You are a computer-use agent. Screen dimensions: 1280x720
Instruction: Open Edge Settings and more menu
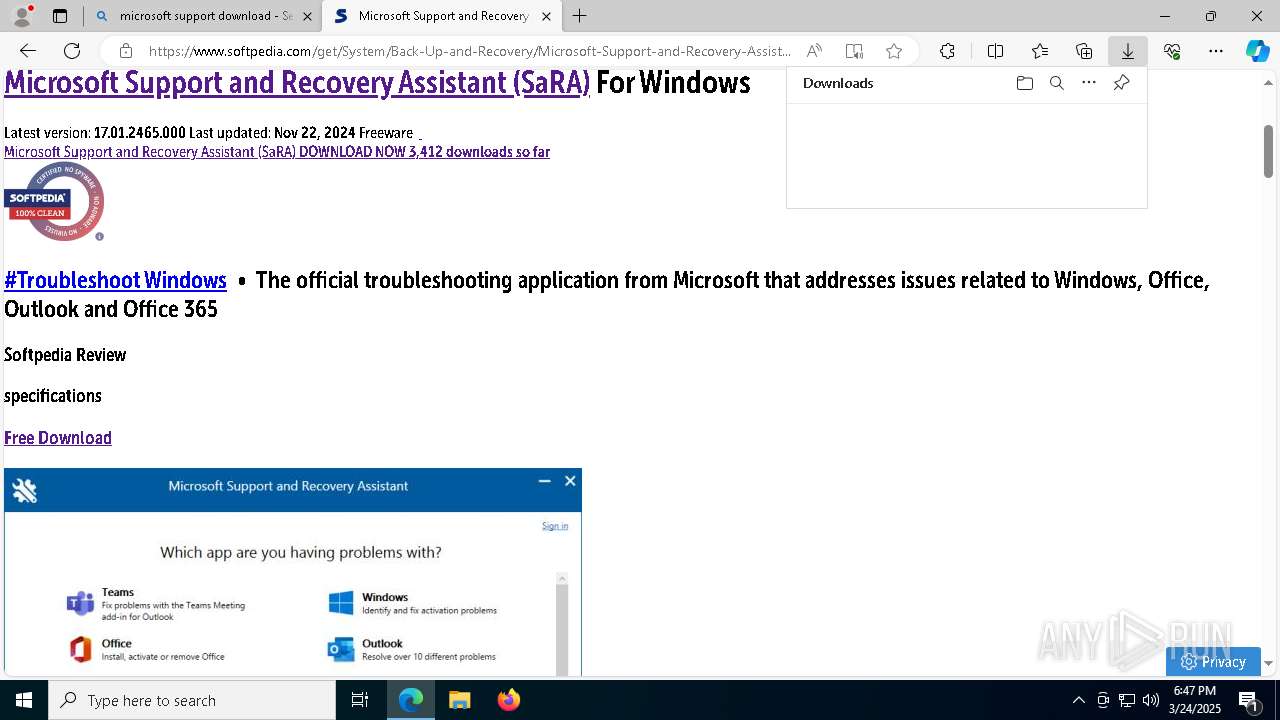pos(1216,51)
